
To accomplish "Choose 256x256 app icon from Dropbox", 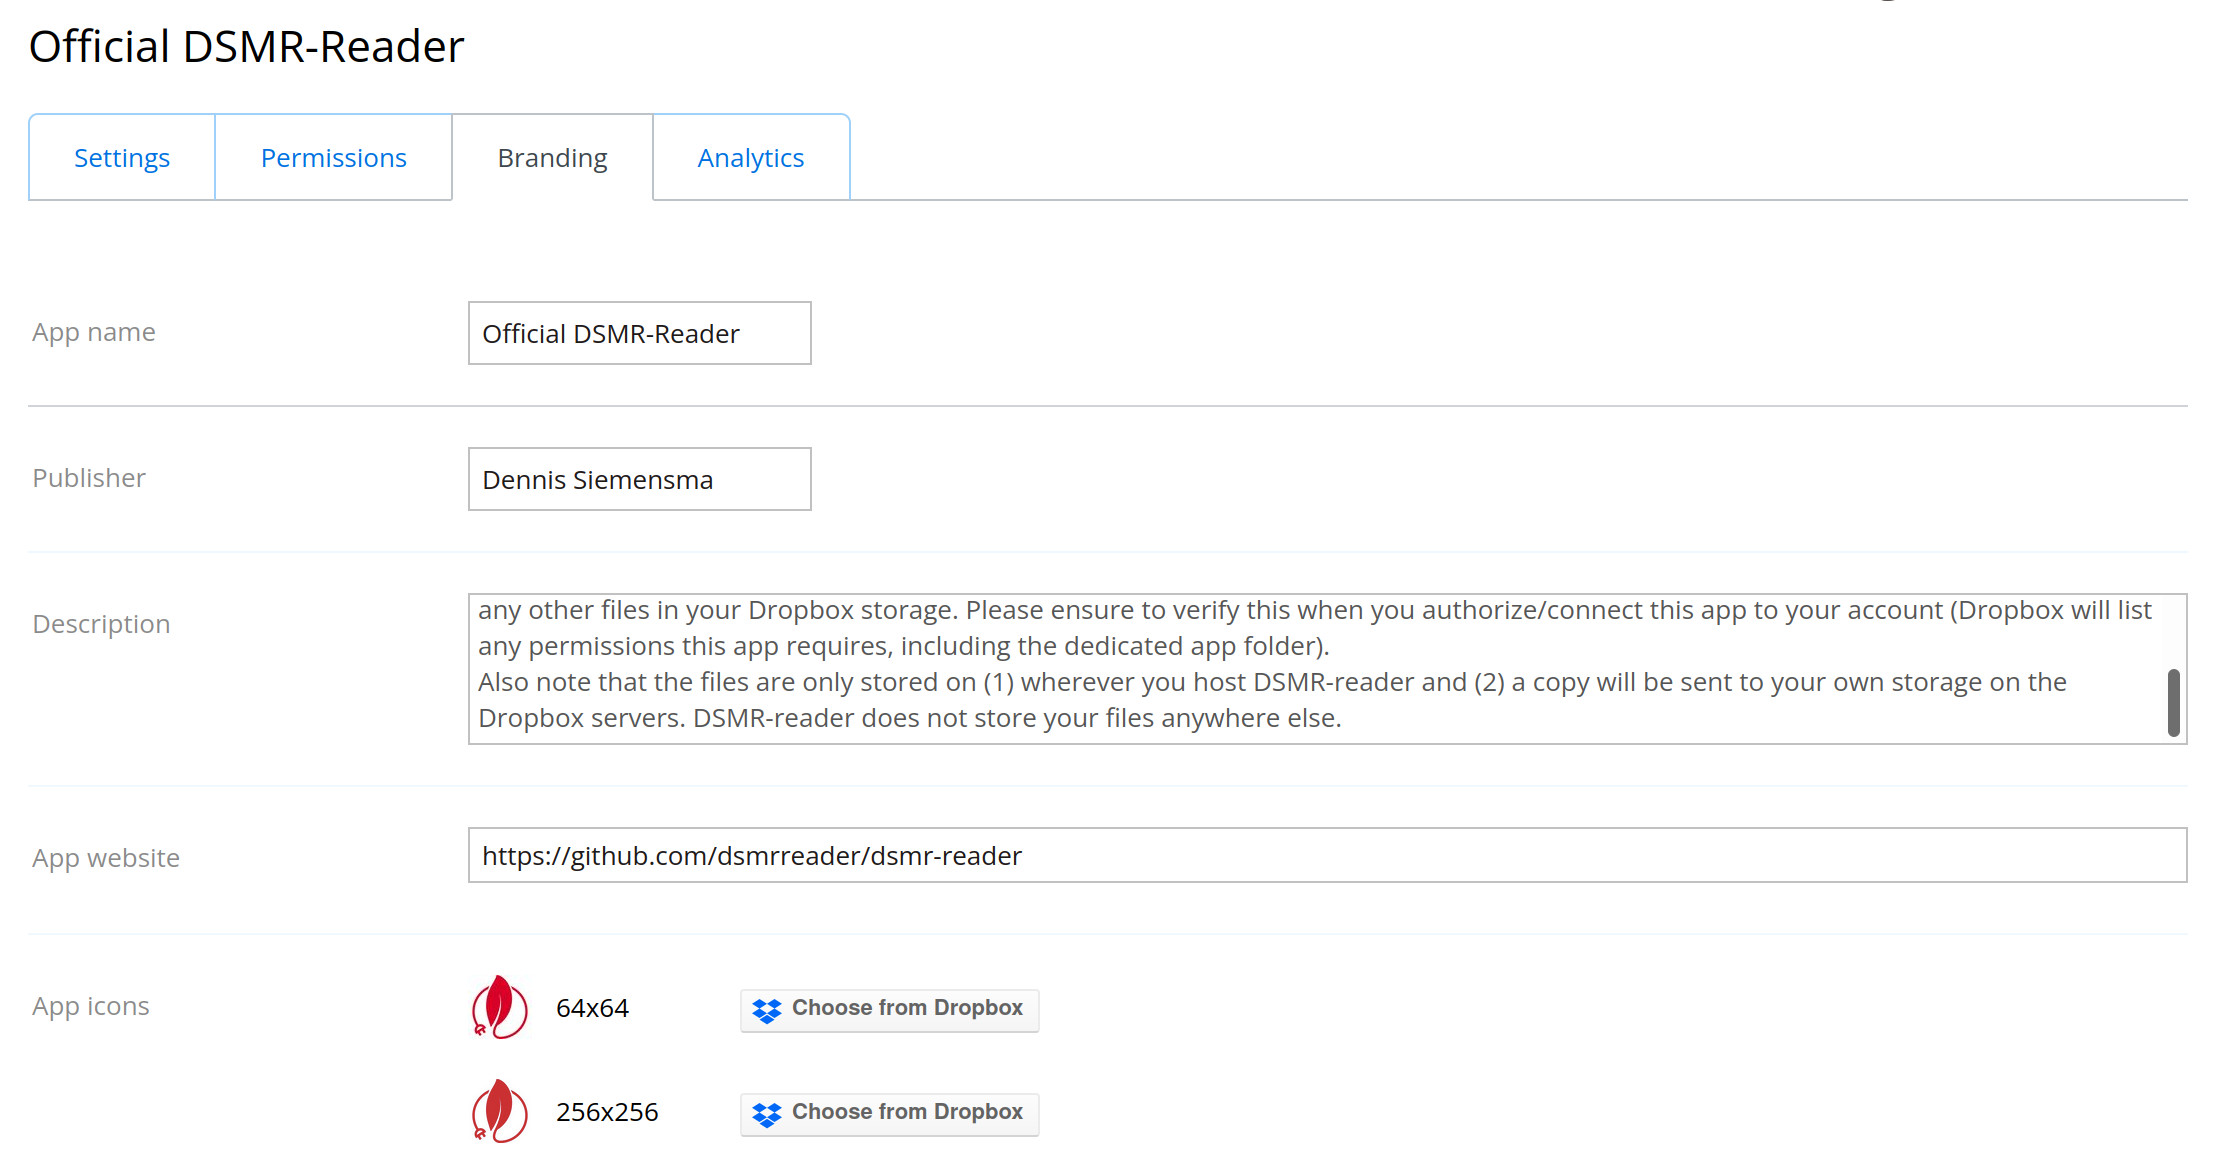I will (x=888, y=1112).
